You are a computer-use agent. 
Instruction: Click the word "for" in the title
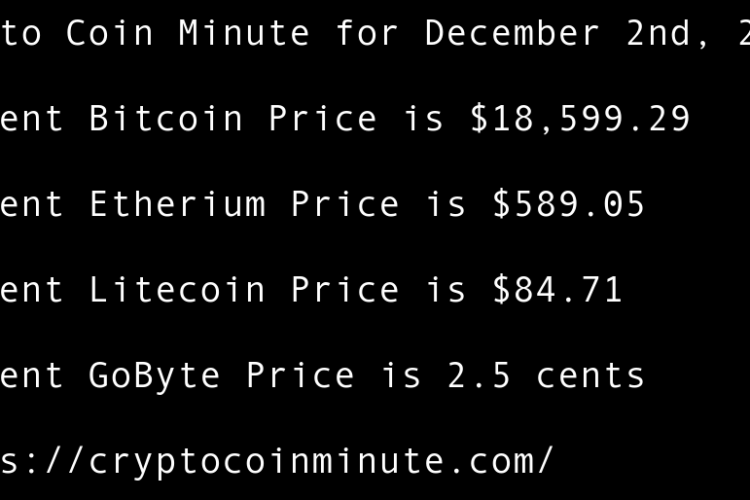pos(367,33)
